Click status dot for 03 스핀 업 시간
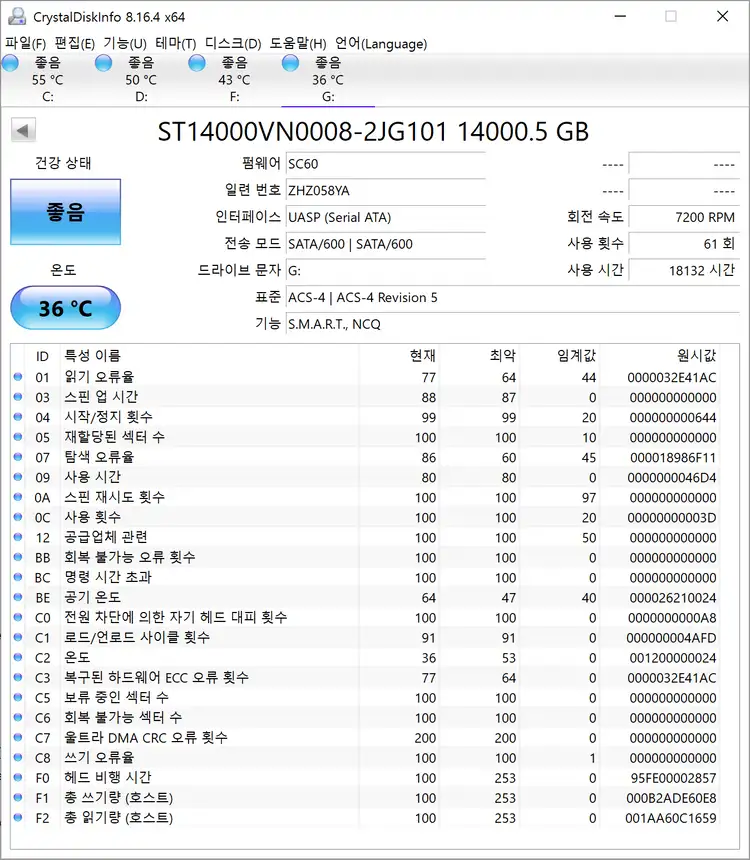This screenshot has height=860, width=750. click(18, 397)
